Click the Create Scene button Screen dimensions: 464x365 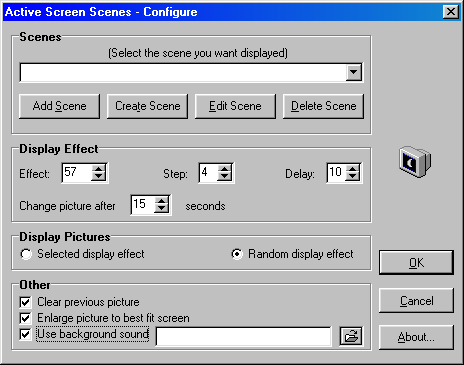(x=147, y=106)
